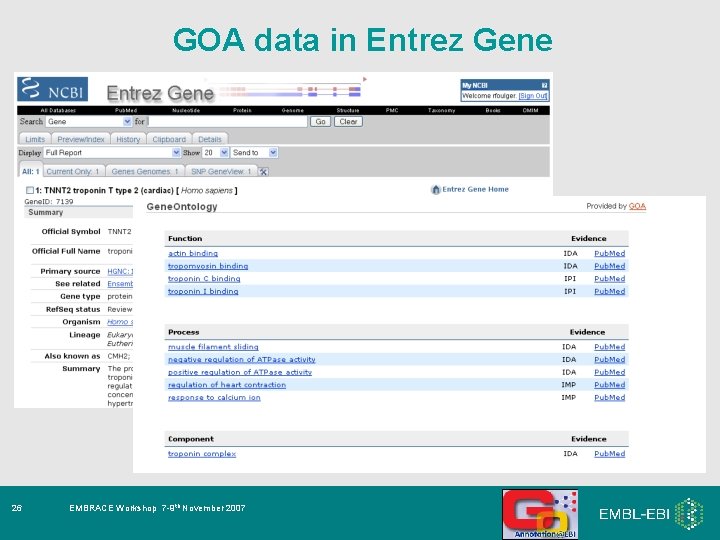This screenshot has width=720, height=540.
Task: Click inside the search term input field
Action: point(227,122)
